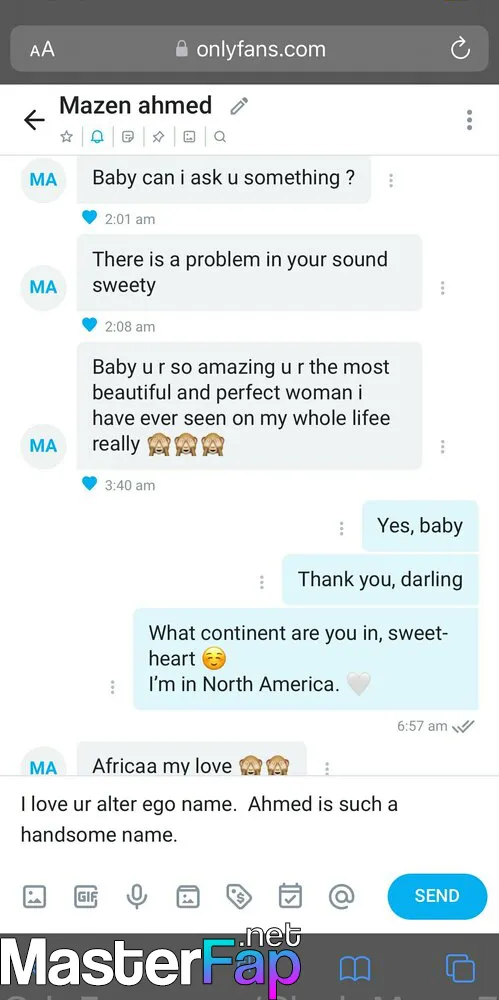Set a message price with the tag icon
Screen dimensions: 499x1000
[x=239, y=896]
